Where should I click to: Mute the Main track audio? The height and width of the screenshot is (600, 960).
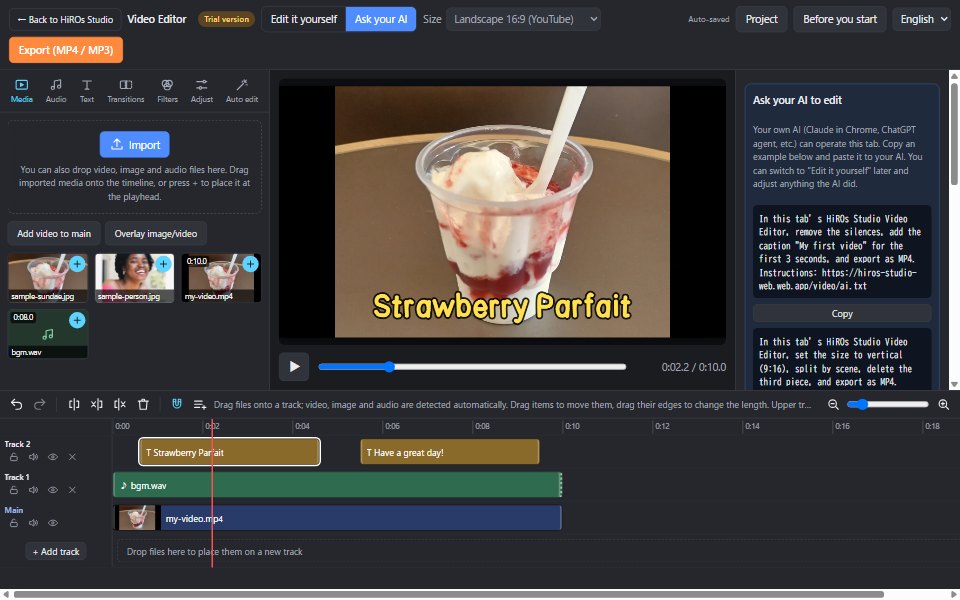coord(33,523)
